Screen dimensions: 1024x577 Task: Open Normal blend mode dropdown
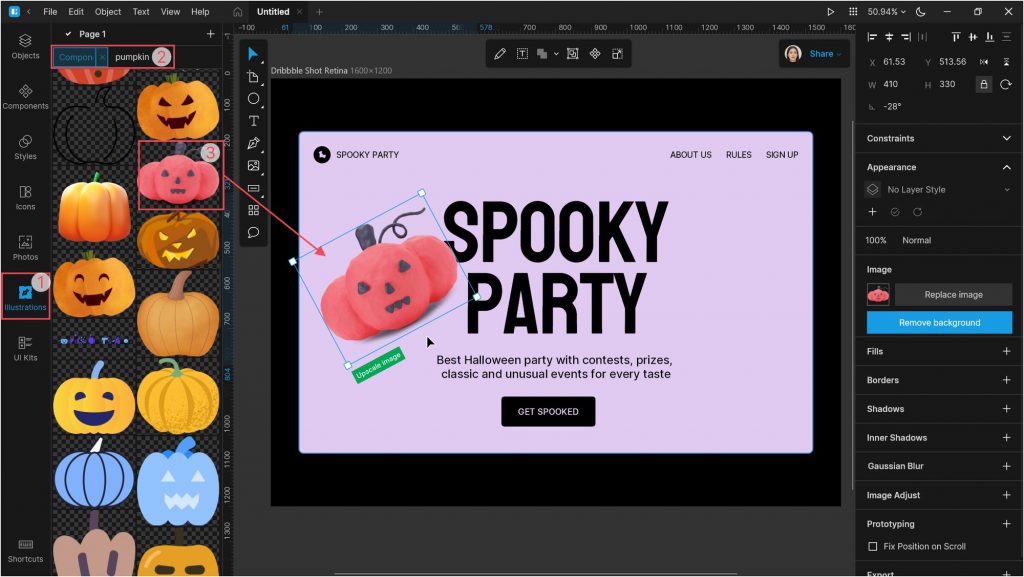point(916,240)
